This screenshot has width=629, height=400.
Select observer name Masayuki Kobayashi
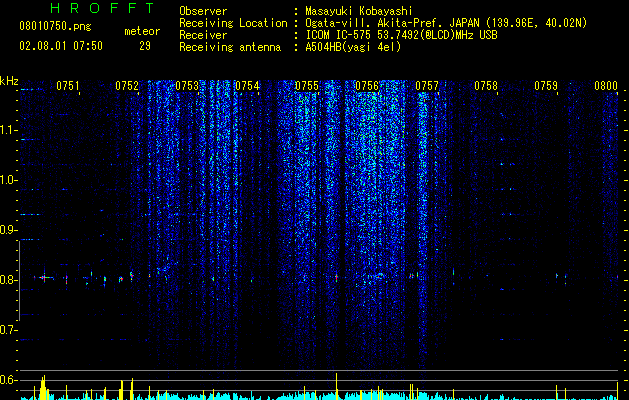tap(359, 11)
